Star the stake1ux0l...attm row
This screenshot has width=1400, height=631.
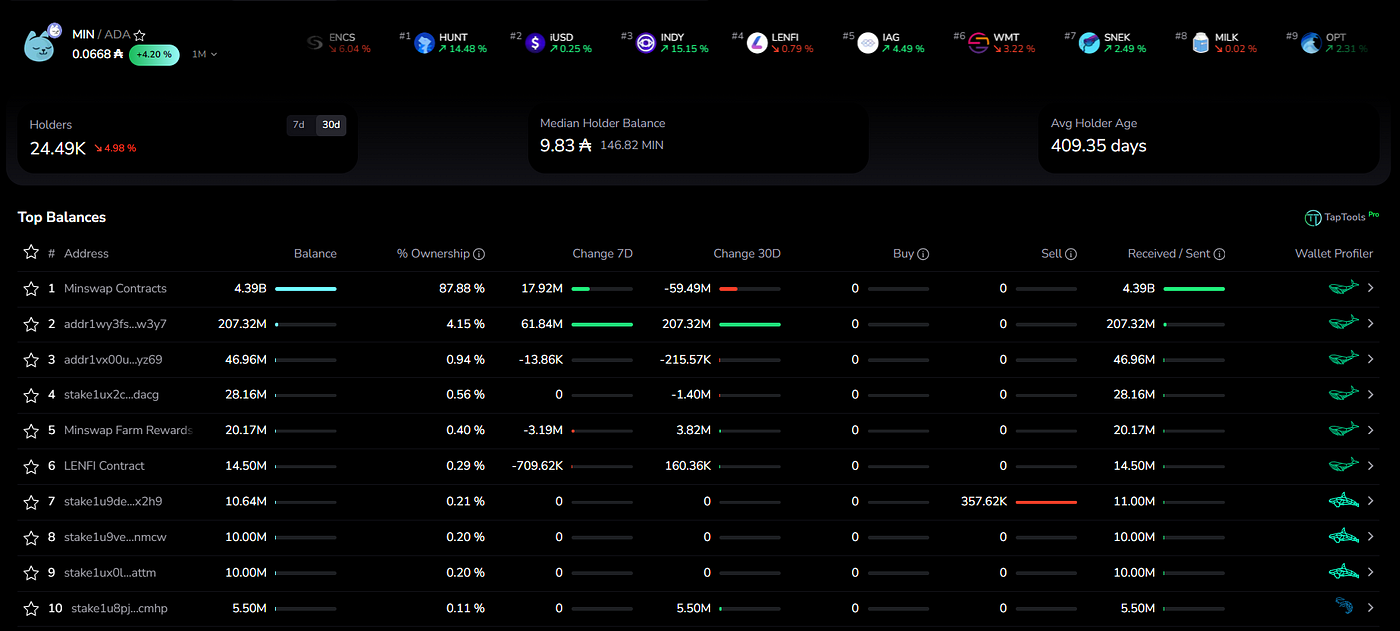coord(31,573)
